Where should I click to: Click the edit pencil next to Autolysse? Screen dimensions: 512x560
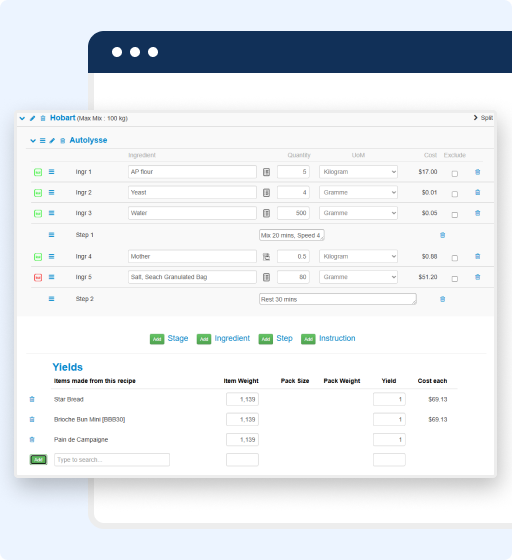(x=52, y=141)
